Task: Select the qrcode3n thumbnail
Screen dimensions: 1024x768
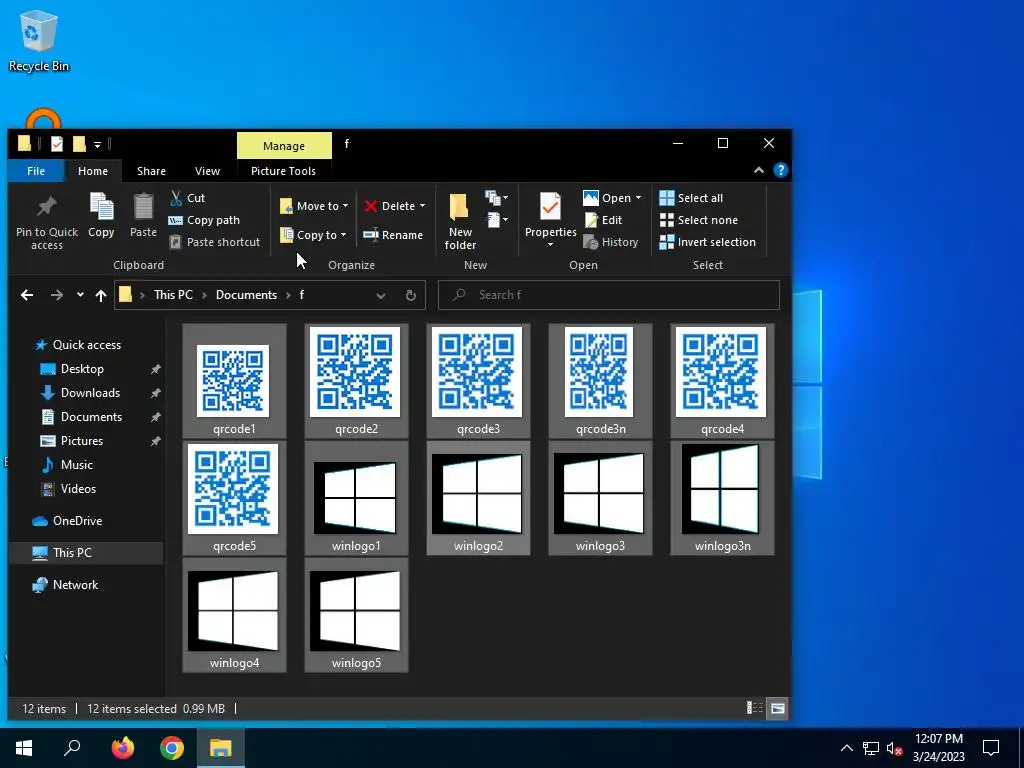Action: pyautogui.click(x=600, y=381)
